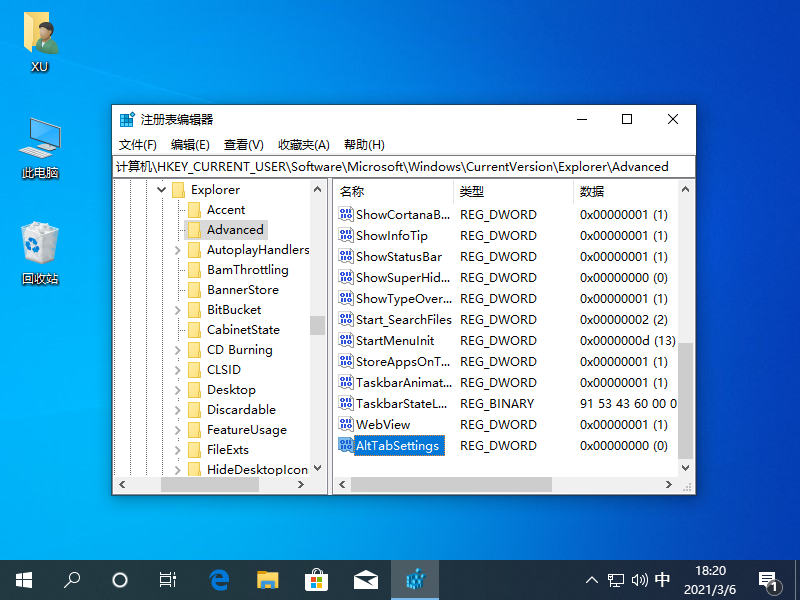800x600 pixels.
Task: Open the 编辑 menu
Action: (x=190, y=144)
